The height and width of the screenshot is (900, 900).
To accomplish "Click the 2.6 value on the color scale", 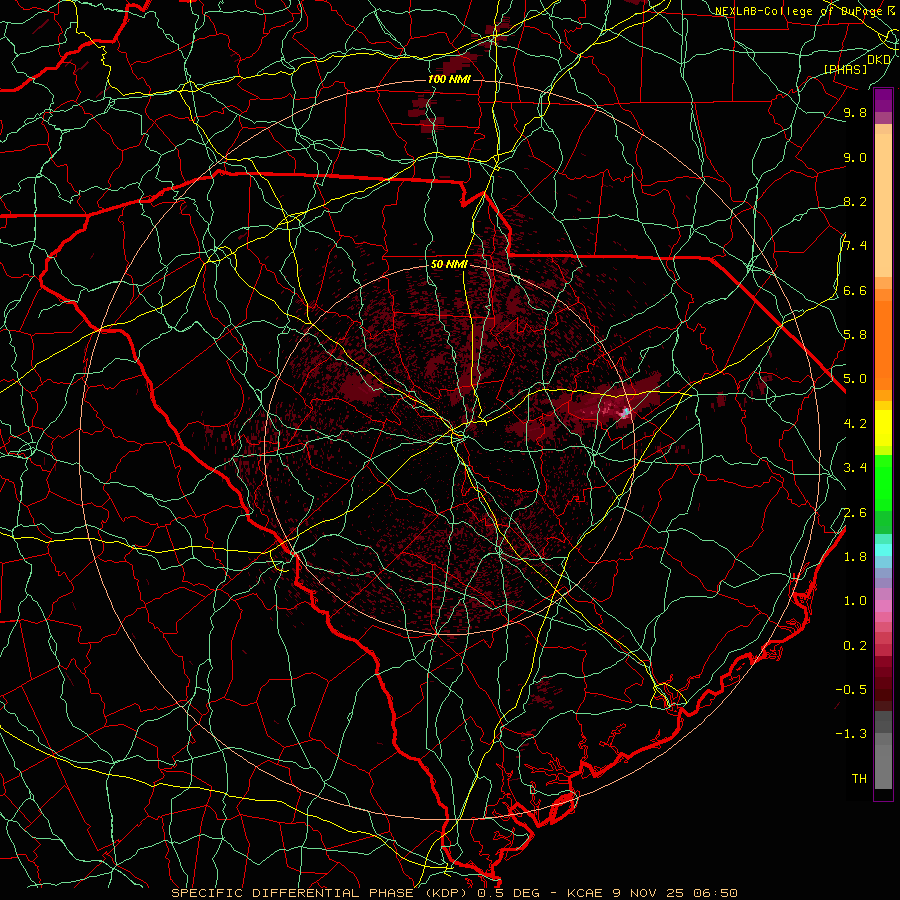I will (855, 512).
